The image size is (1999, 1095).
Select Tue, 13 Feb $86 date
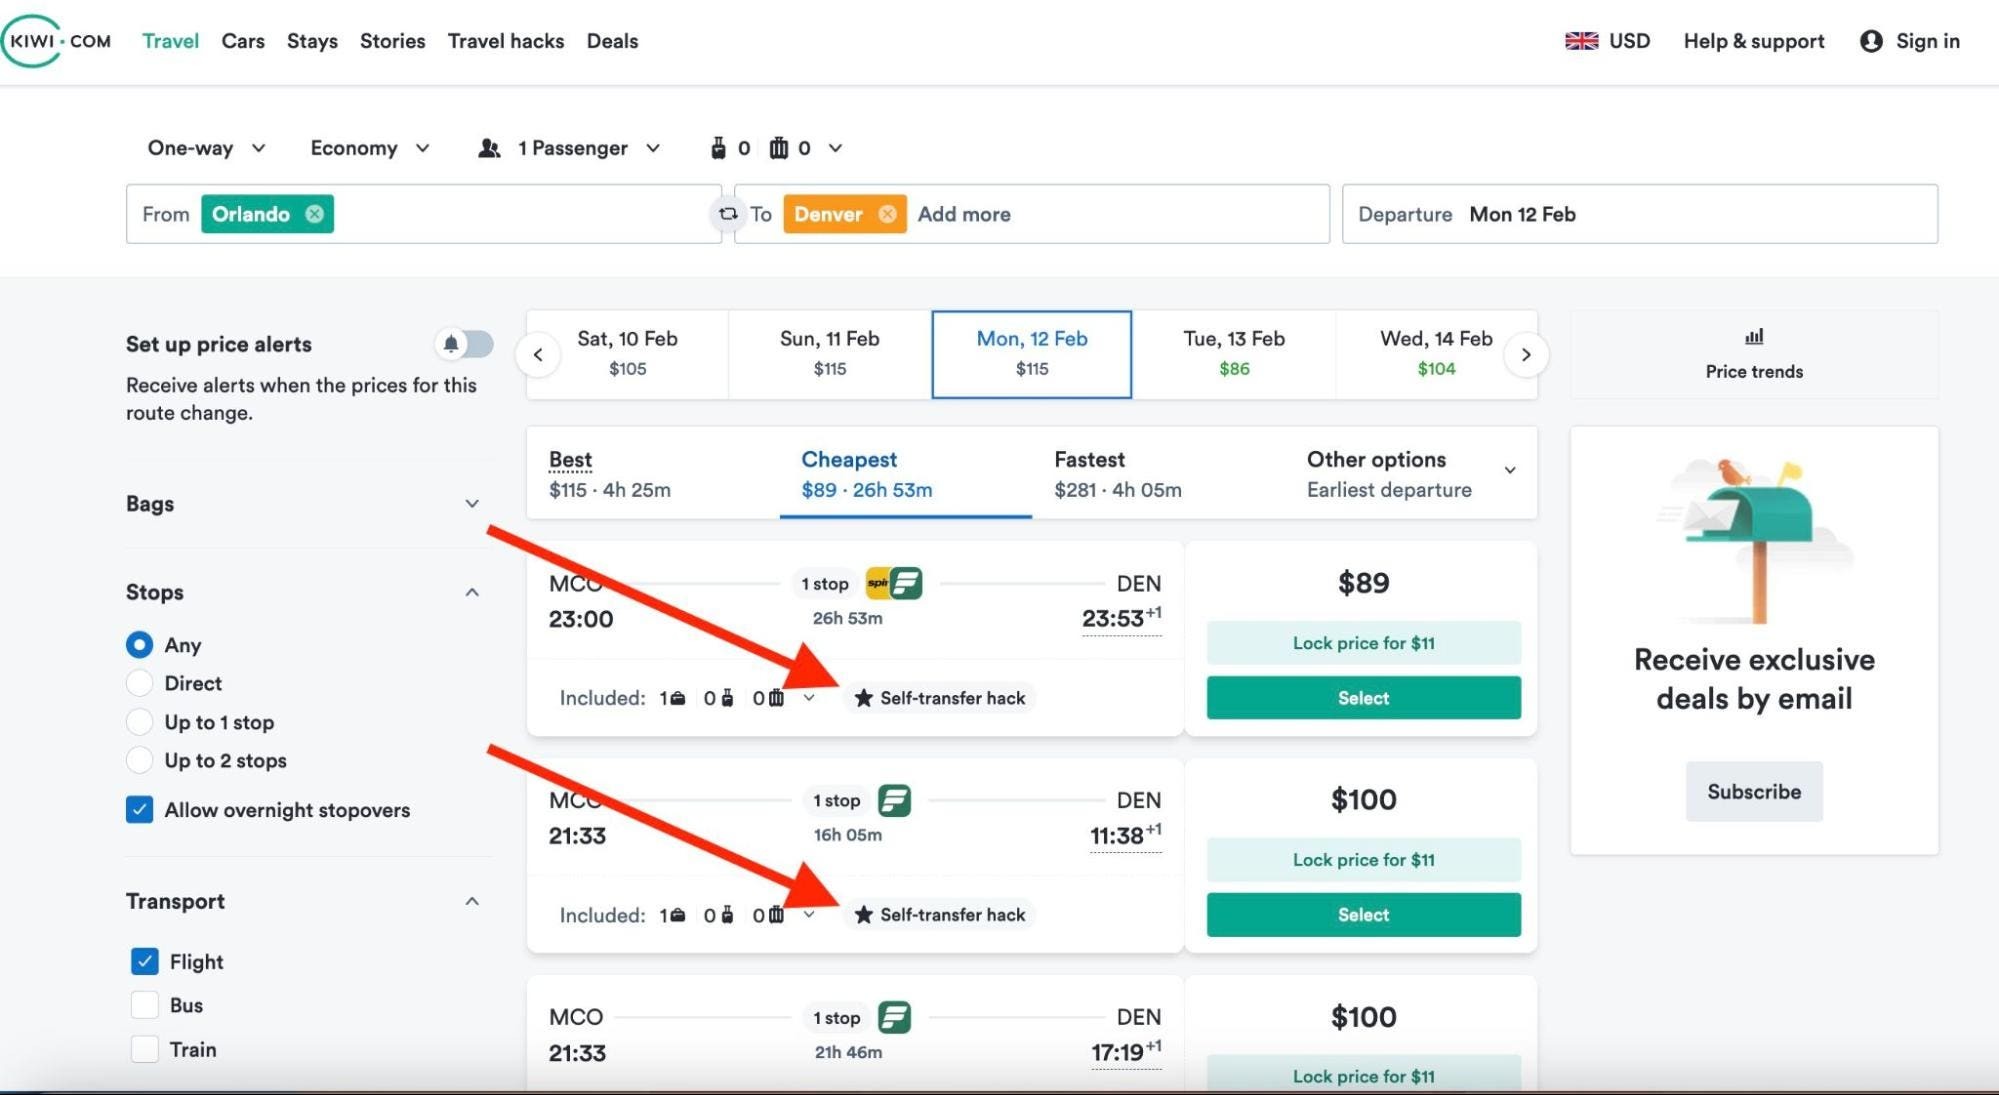click(1234, 354)
